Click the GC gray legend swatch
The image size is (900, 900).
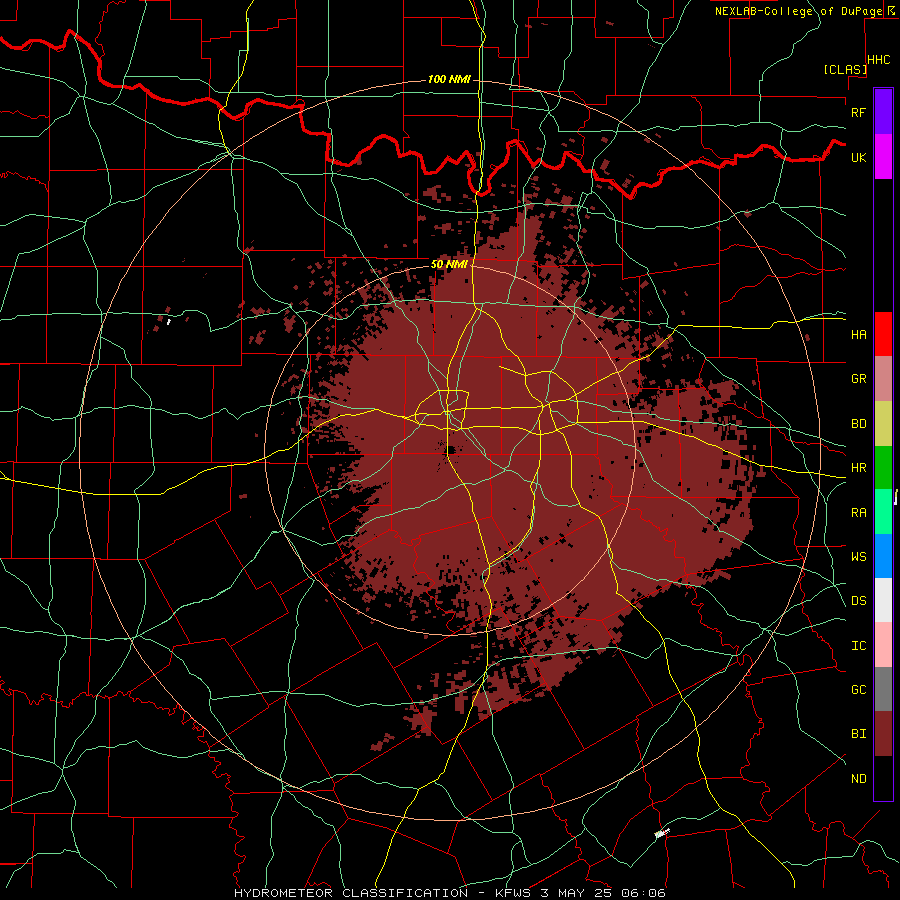coord(883,689)
